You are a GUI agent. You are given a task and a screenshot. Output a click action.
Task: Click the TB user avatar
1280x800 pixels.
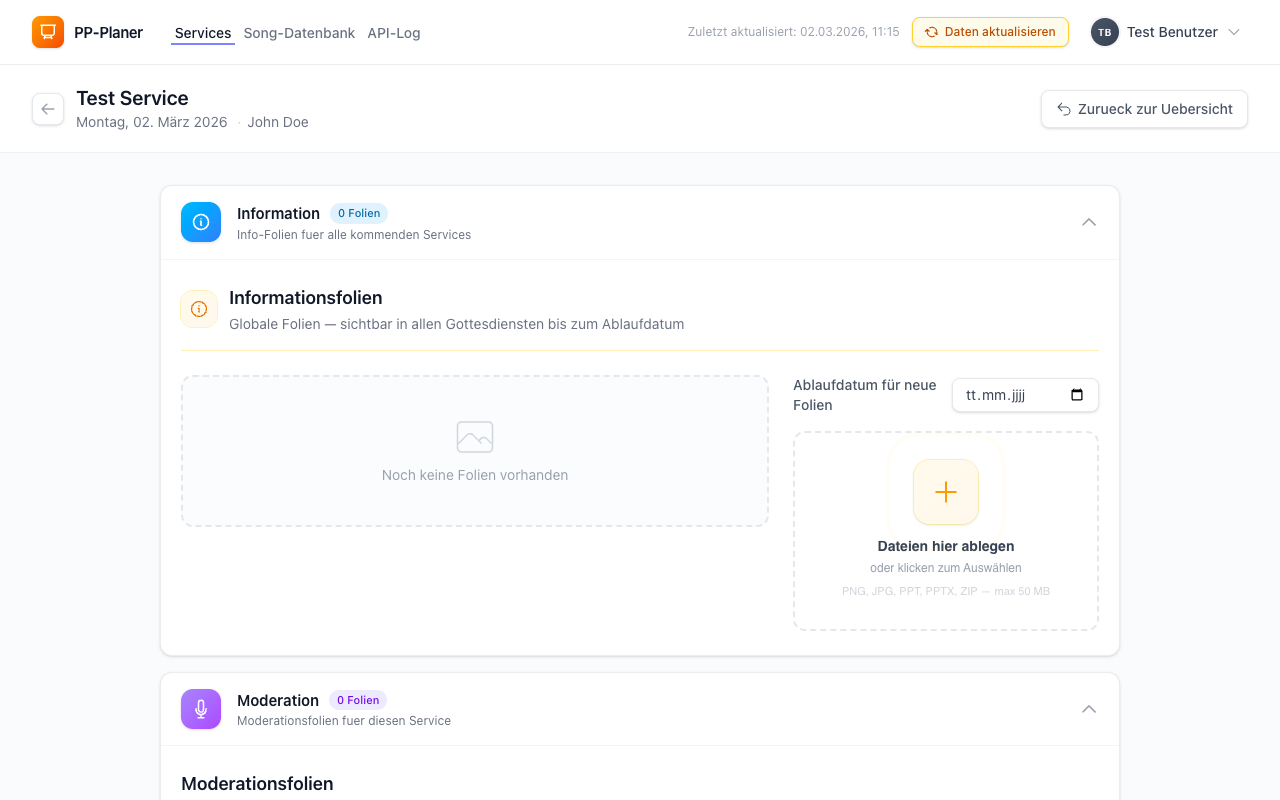pos(1104,32)
